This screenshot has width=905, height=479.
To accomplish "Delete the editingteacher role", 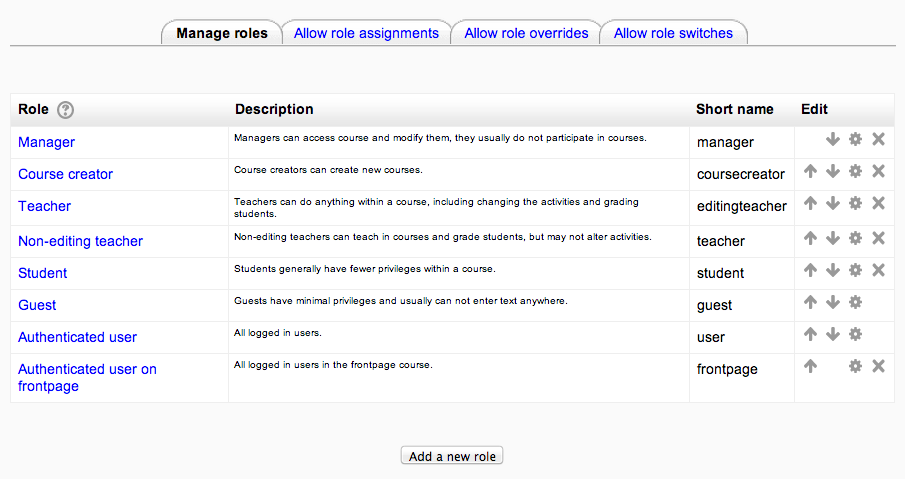I will [878, 203].
